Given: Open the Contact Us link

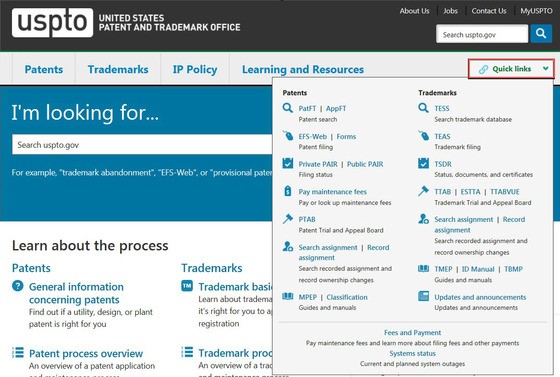Looking at the screenshot, I should pos(489,11).
